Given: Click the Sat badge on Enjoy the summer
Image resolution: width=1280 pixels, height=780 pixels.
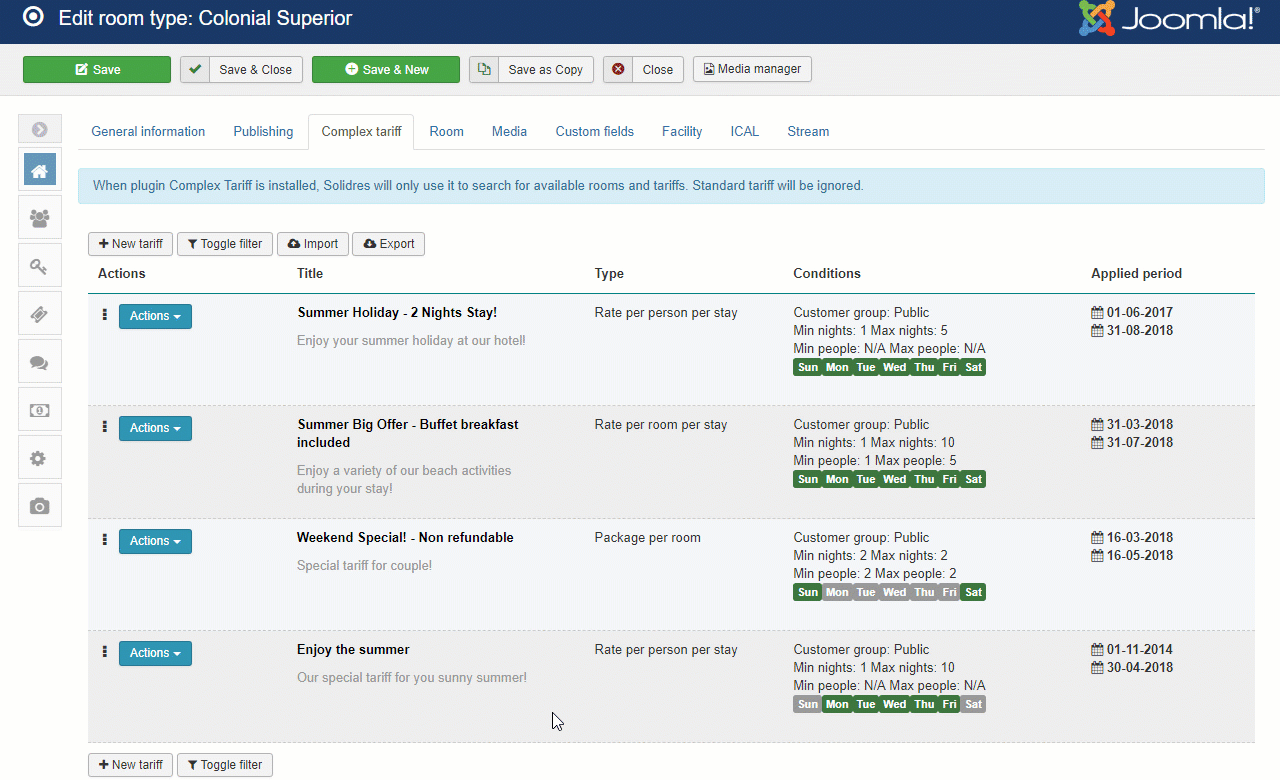Looking at the screenshot, I should point(973,704).
